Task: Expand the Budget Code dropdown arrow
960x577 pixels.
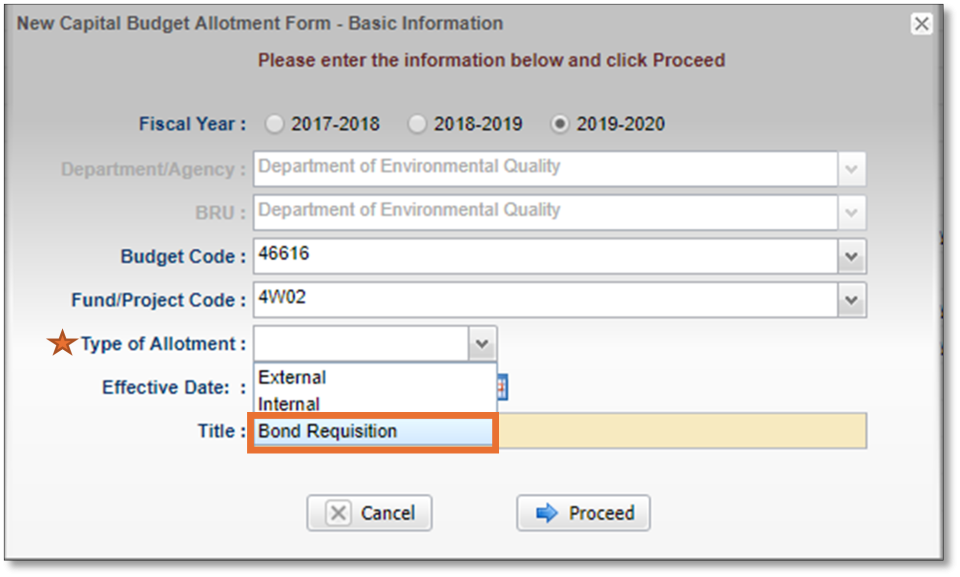Action: click(x=851, y=257)
